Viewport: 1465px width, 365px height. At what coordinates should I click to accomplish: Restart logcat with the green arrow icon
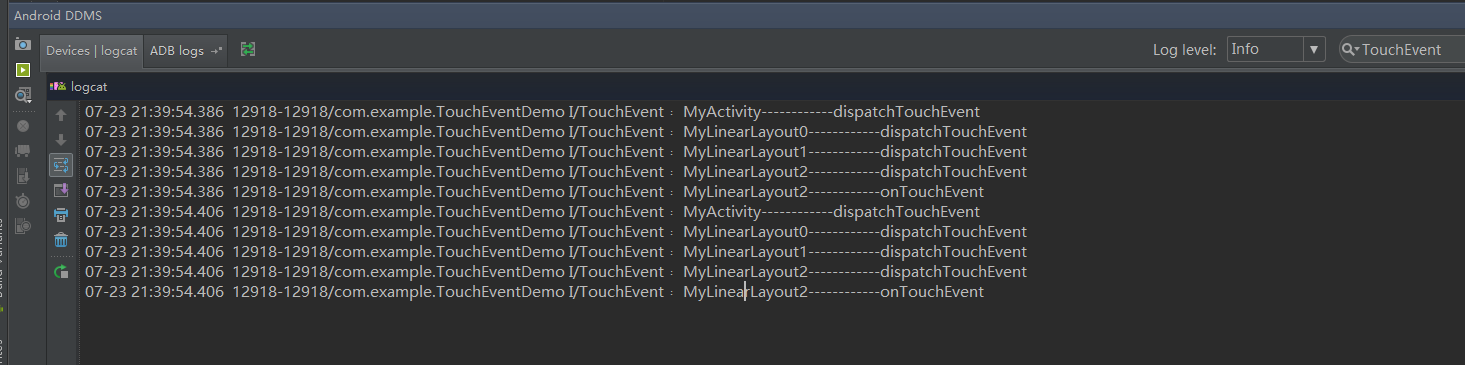pyautogui.click(x=61, y=271)
